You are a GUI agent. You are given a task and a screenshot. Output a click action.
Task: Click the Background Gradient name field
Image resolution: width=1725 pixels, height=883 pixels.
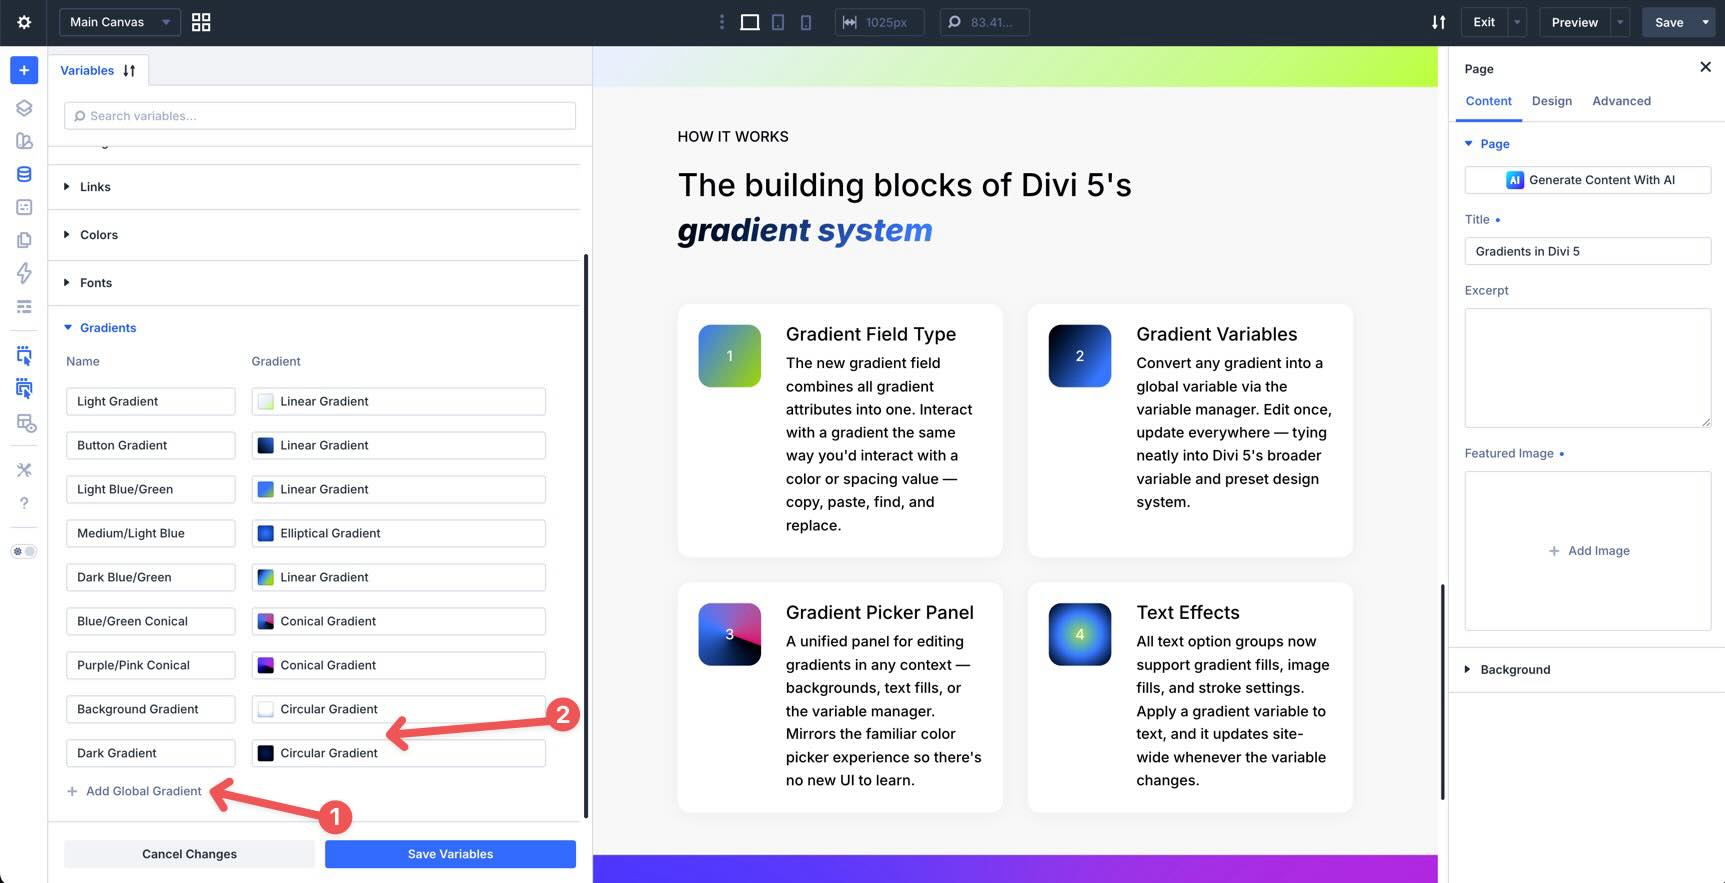(151, 709)
